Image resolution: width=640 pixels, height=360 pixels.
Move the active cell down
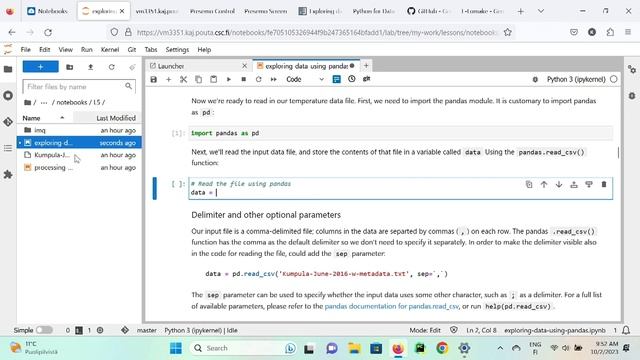click(x=559, y=184)
